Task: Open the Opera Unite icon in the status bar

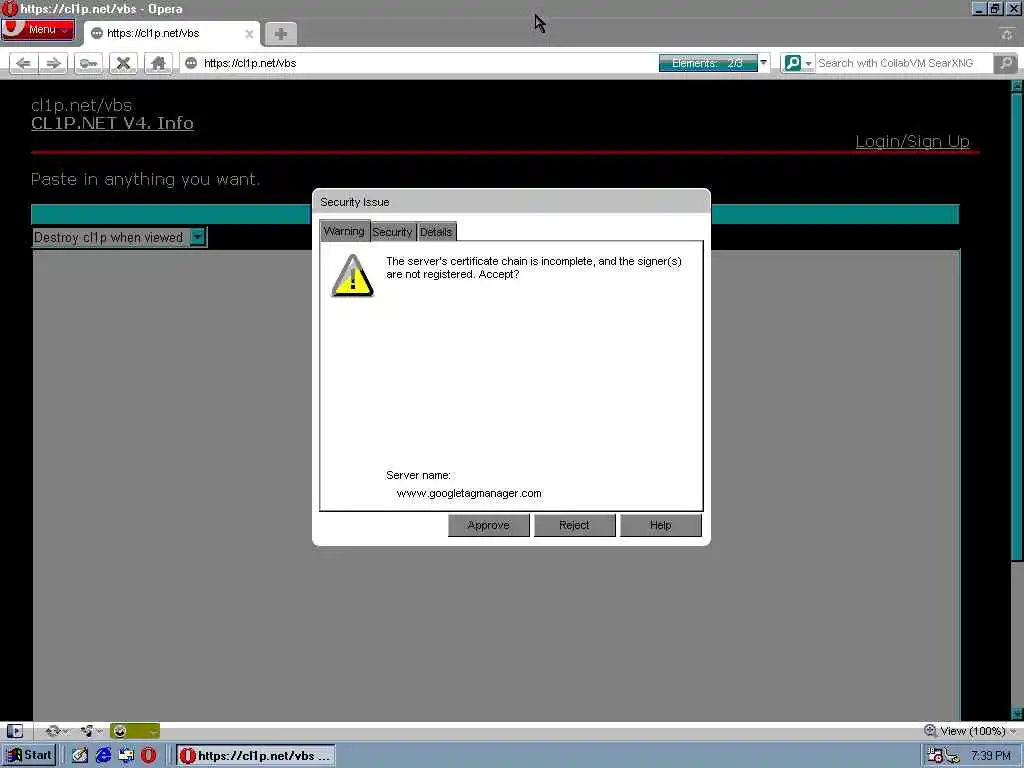Action: [x=90, y=731]
